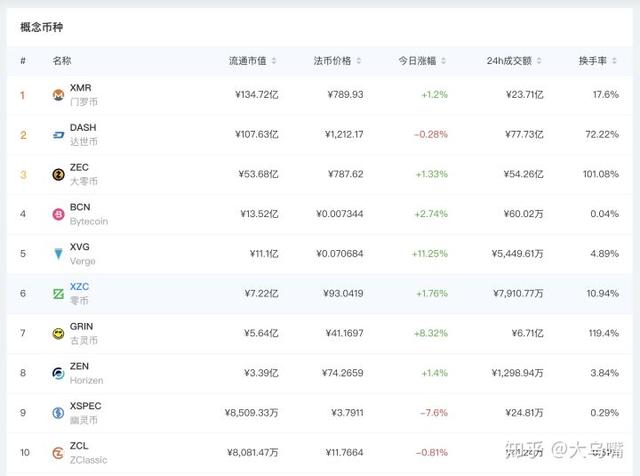Click the 名称 column header
The image size is (640, 476).
coord(62,61)
